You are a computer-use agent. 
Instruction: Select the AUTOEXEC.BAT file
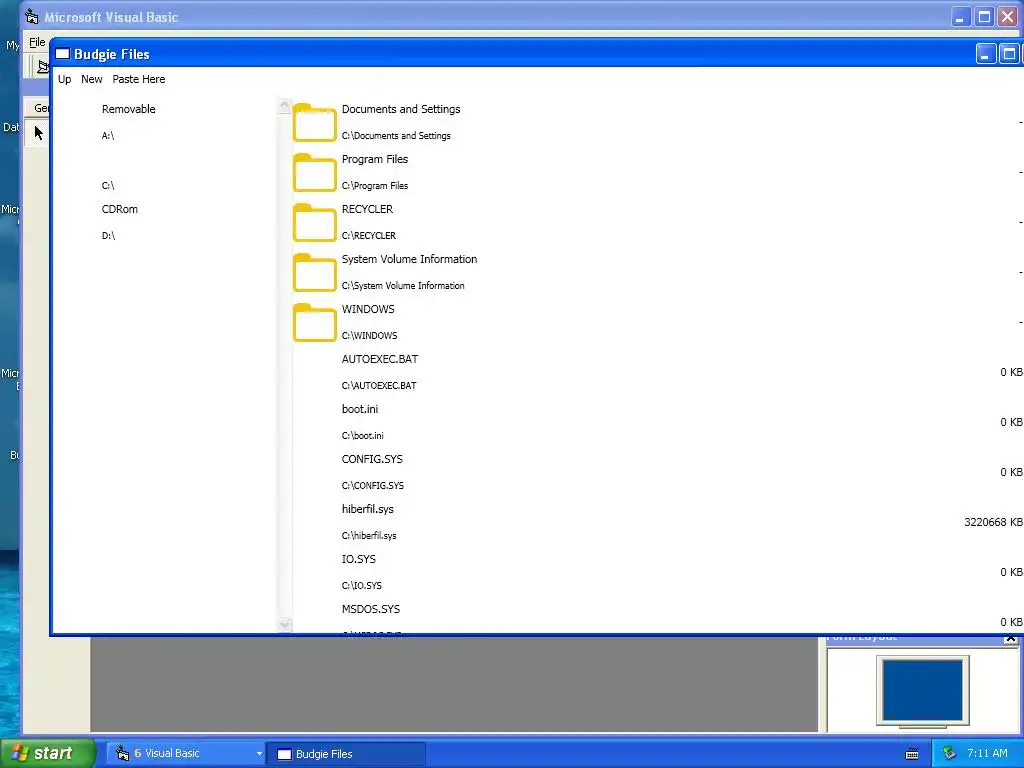(x=379, y=359)
